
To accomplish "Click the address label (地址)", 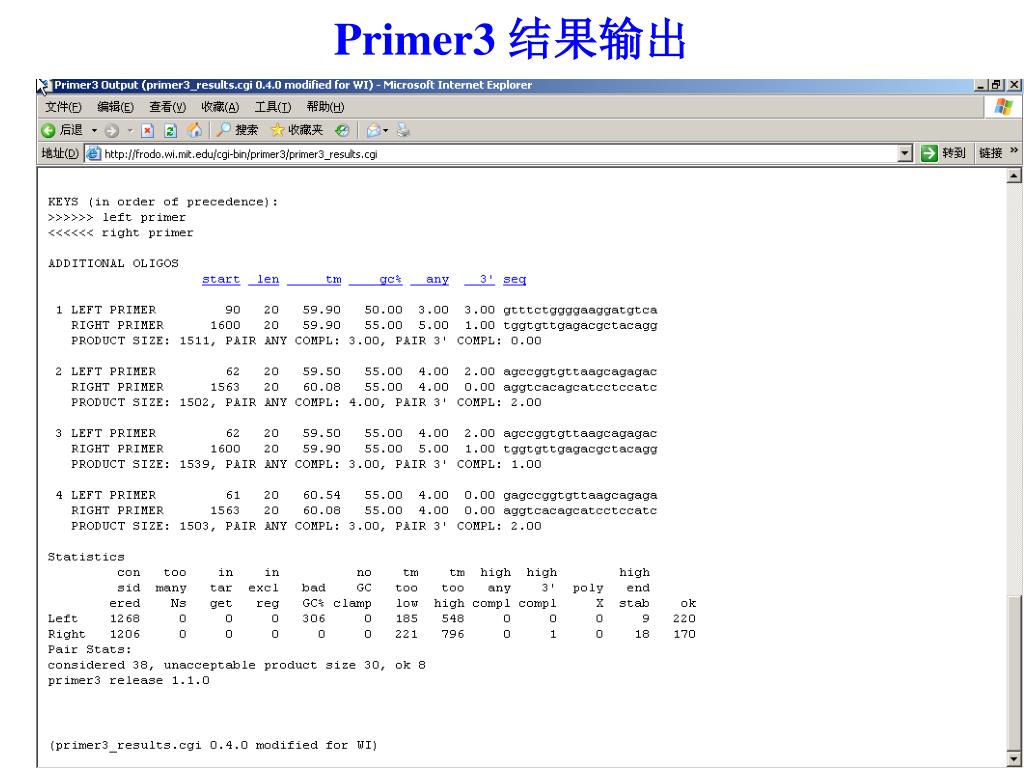I will click(59, 153).
